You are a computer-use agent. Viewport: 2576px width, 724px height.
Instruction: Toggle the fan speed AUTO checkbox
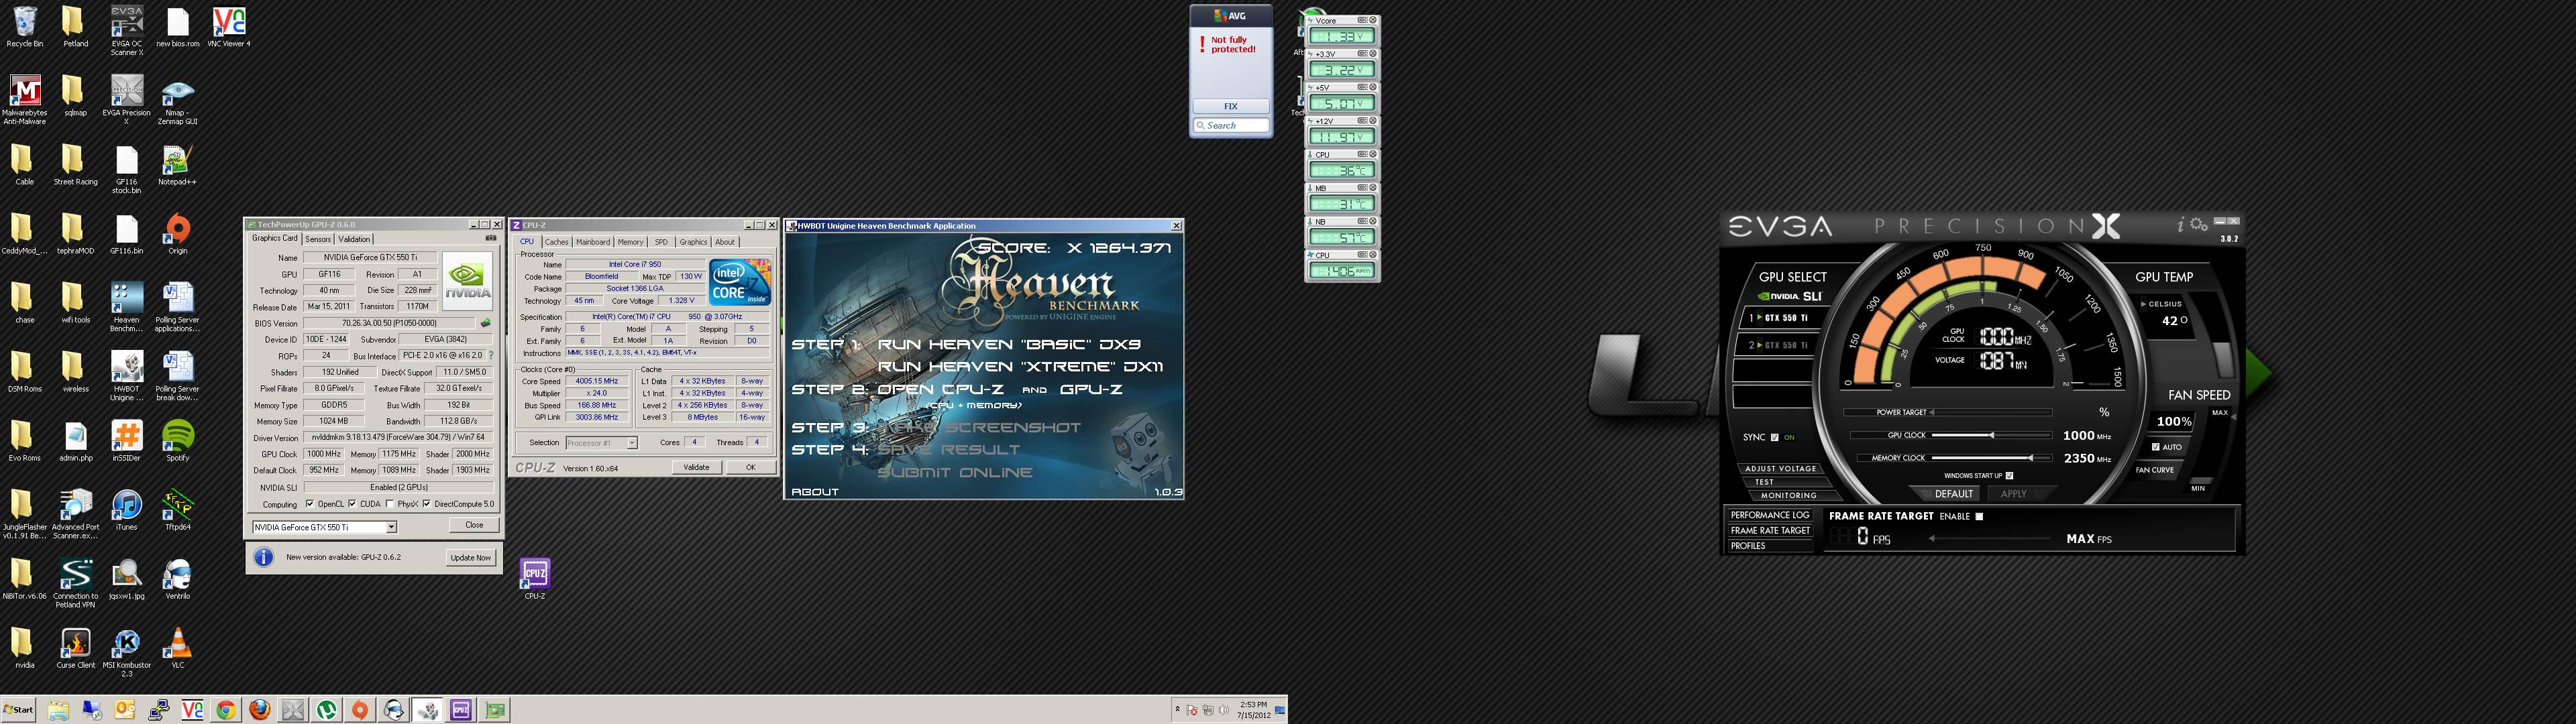coord(2155,447)
